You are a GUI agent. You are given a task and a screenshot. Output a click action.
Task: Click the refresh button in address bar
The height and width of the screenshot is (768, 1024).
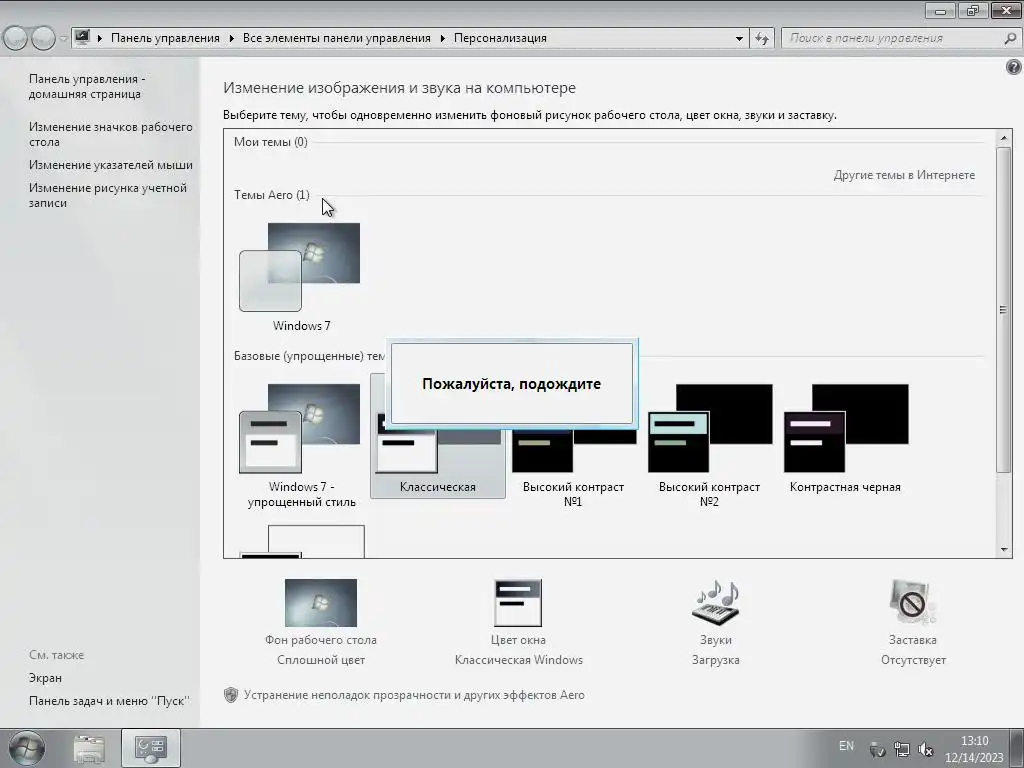761,39
